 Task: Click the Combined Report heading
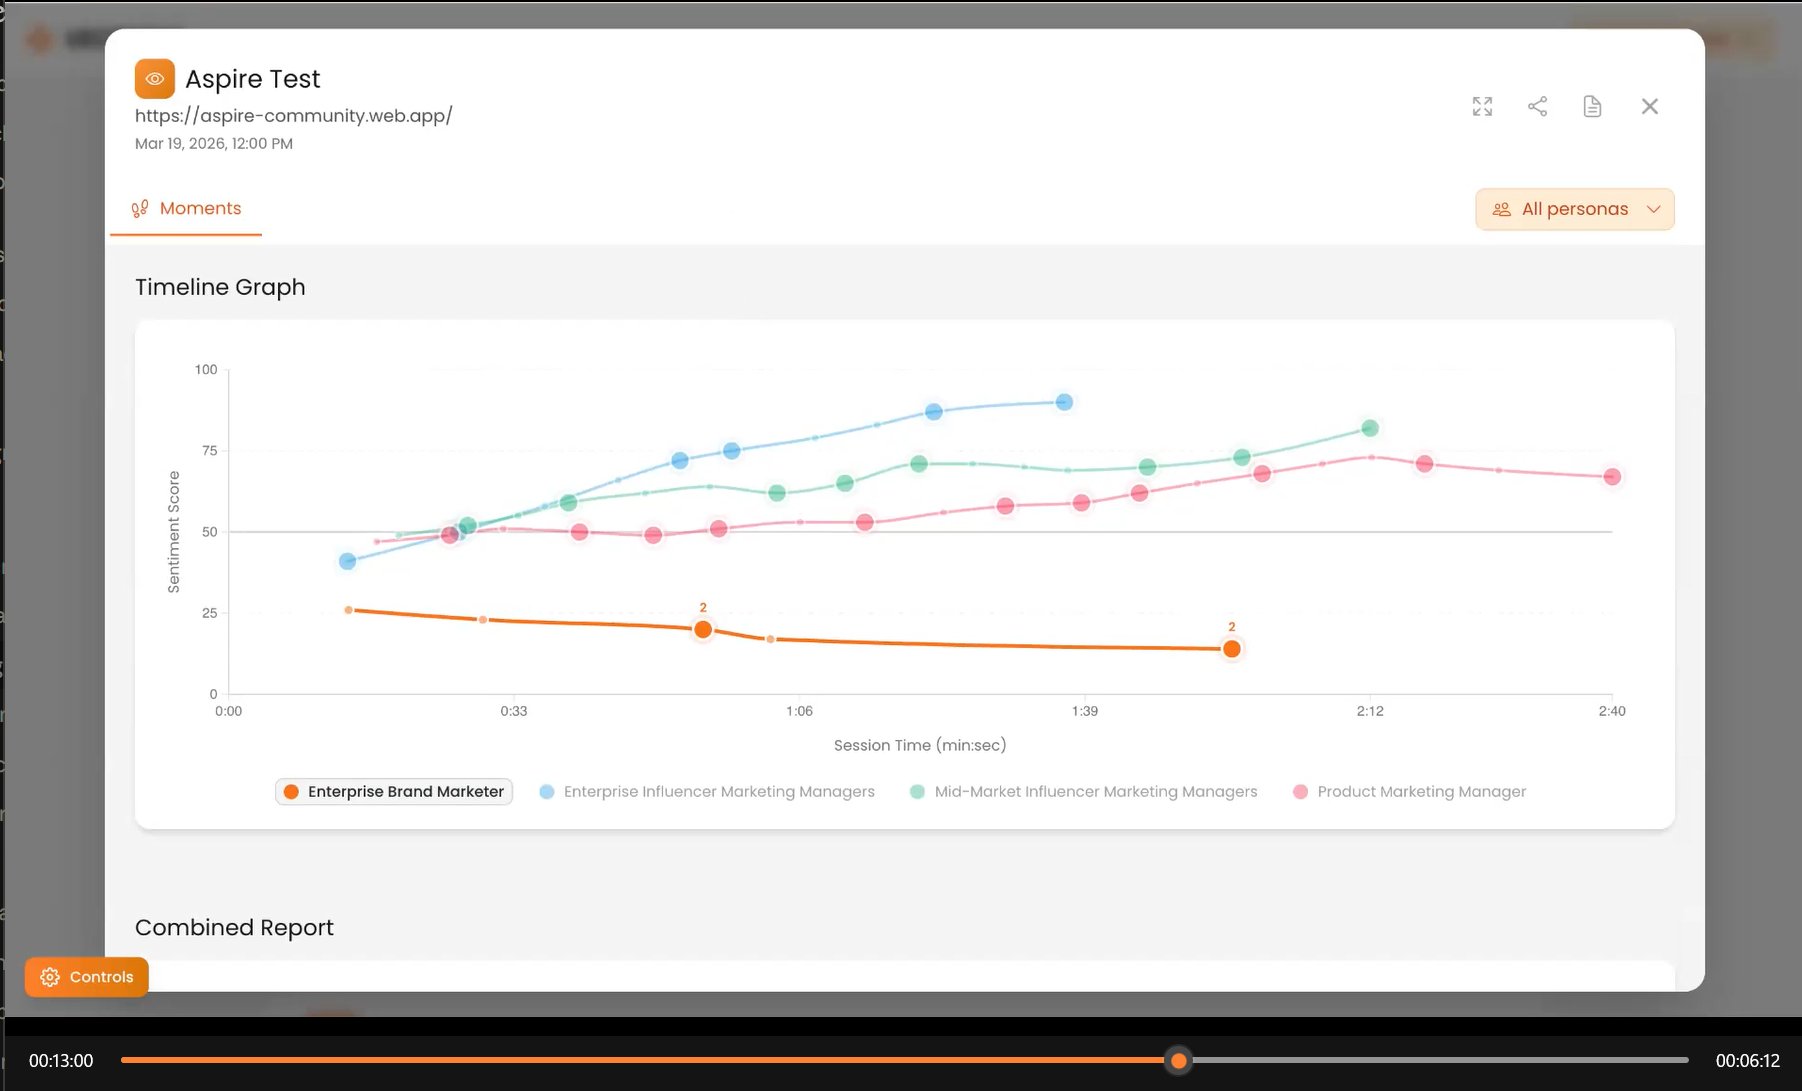tap(234, 927)
